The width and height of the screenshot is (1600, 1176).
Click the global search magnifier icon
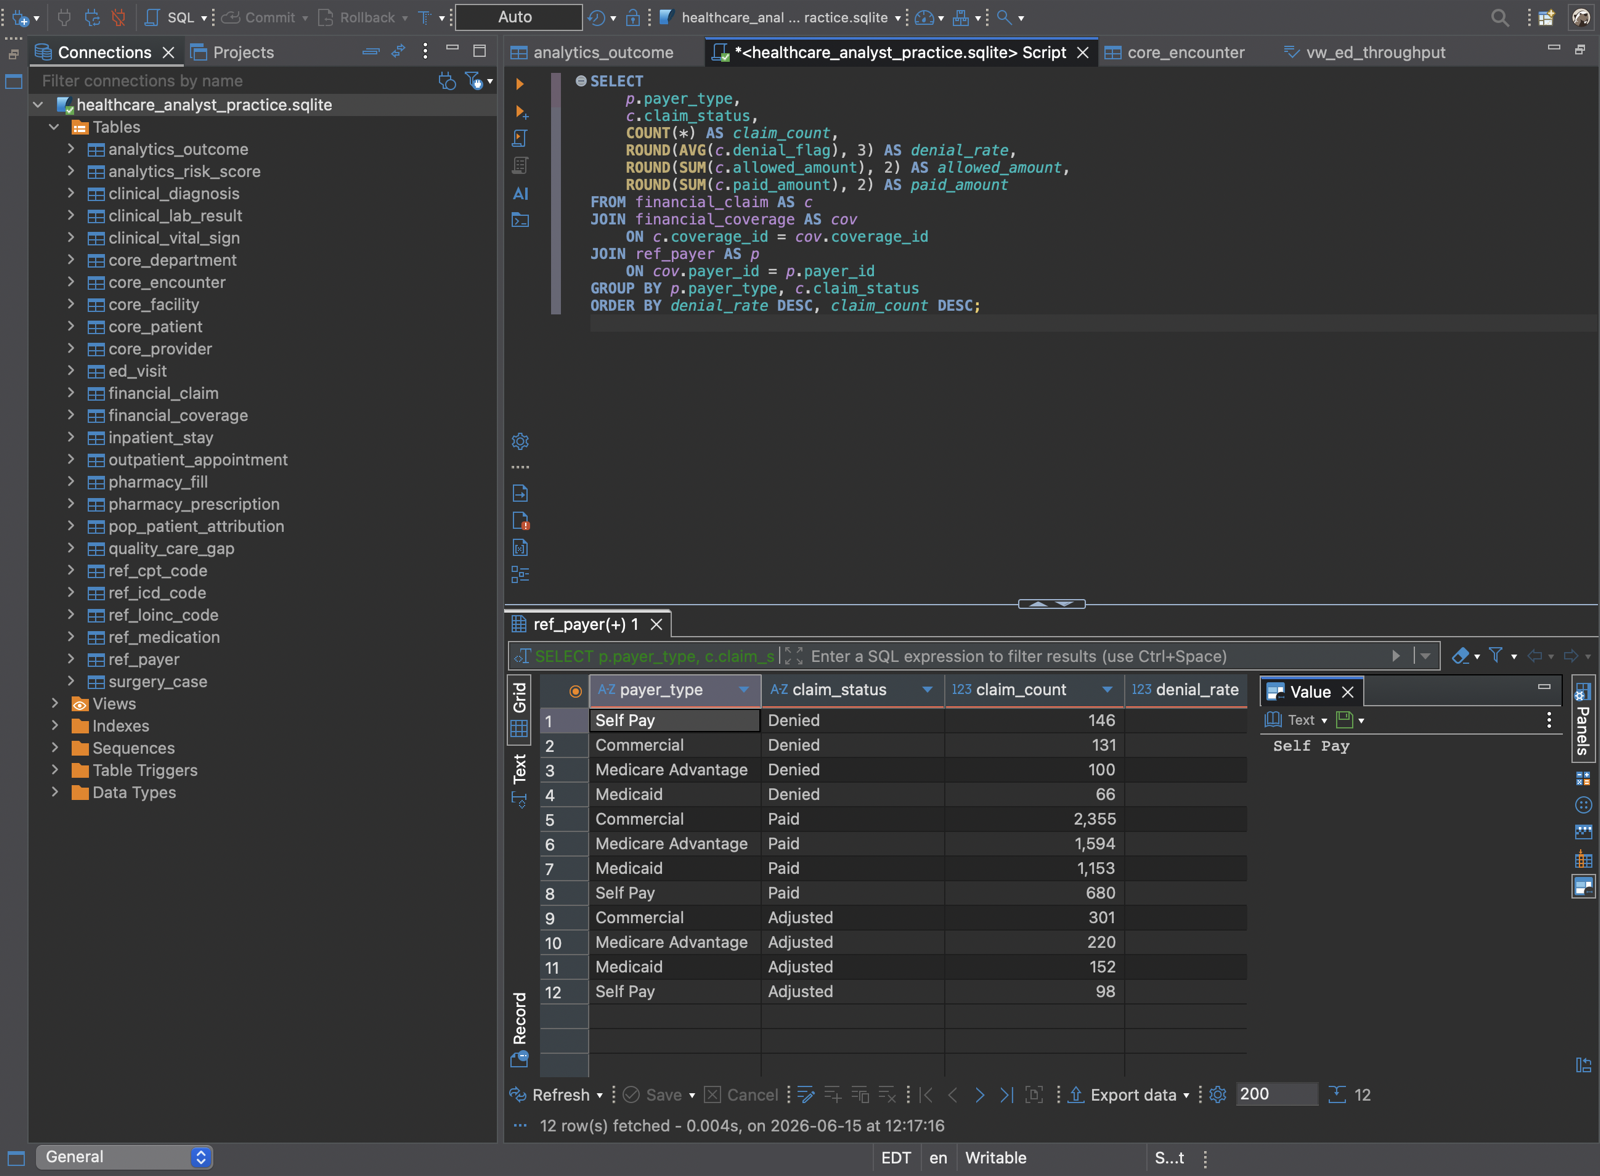point(1499,17)
